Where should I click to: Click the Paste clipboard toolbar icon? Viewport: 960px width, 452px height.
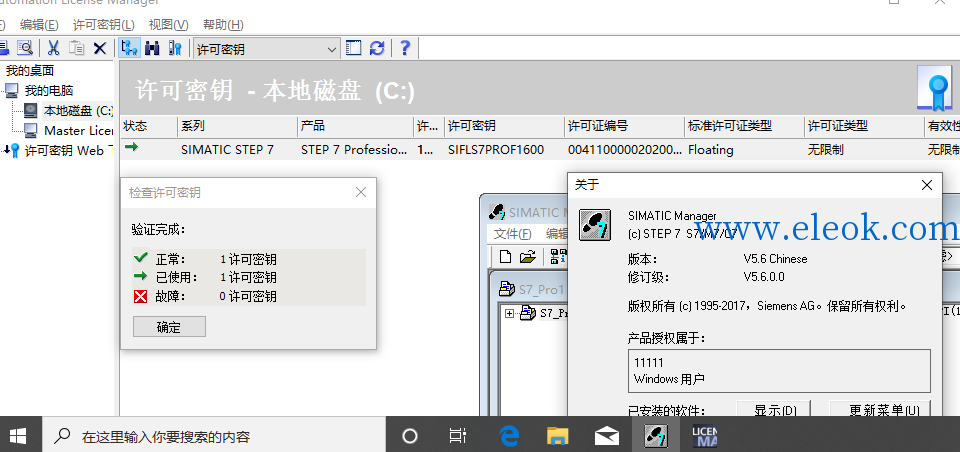pos(77,48)
